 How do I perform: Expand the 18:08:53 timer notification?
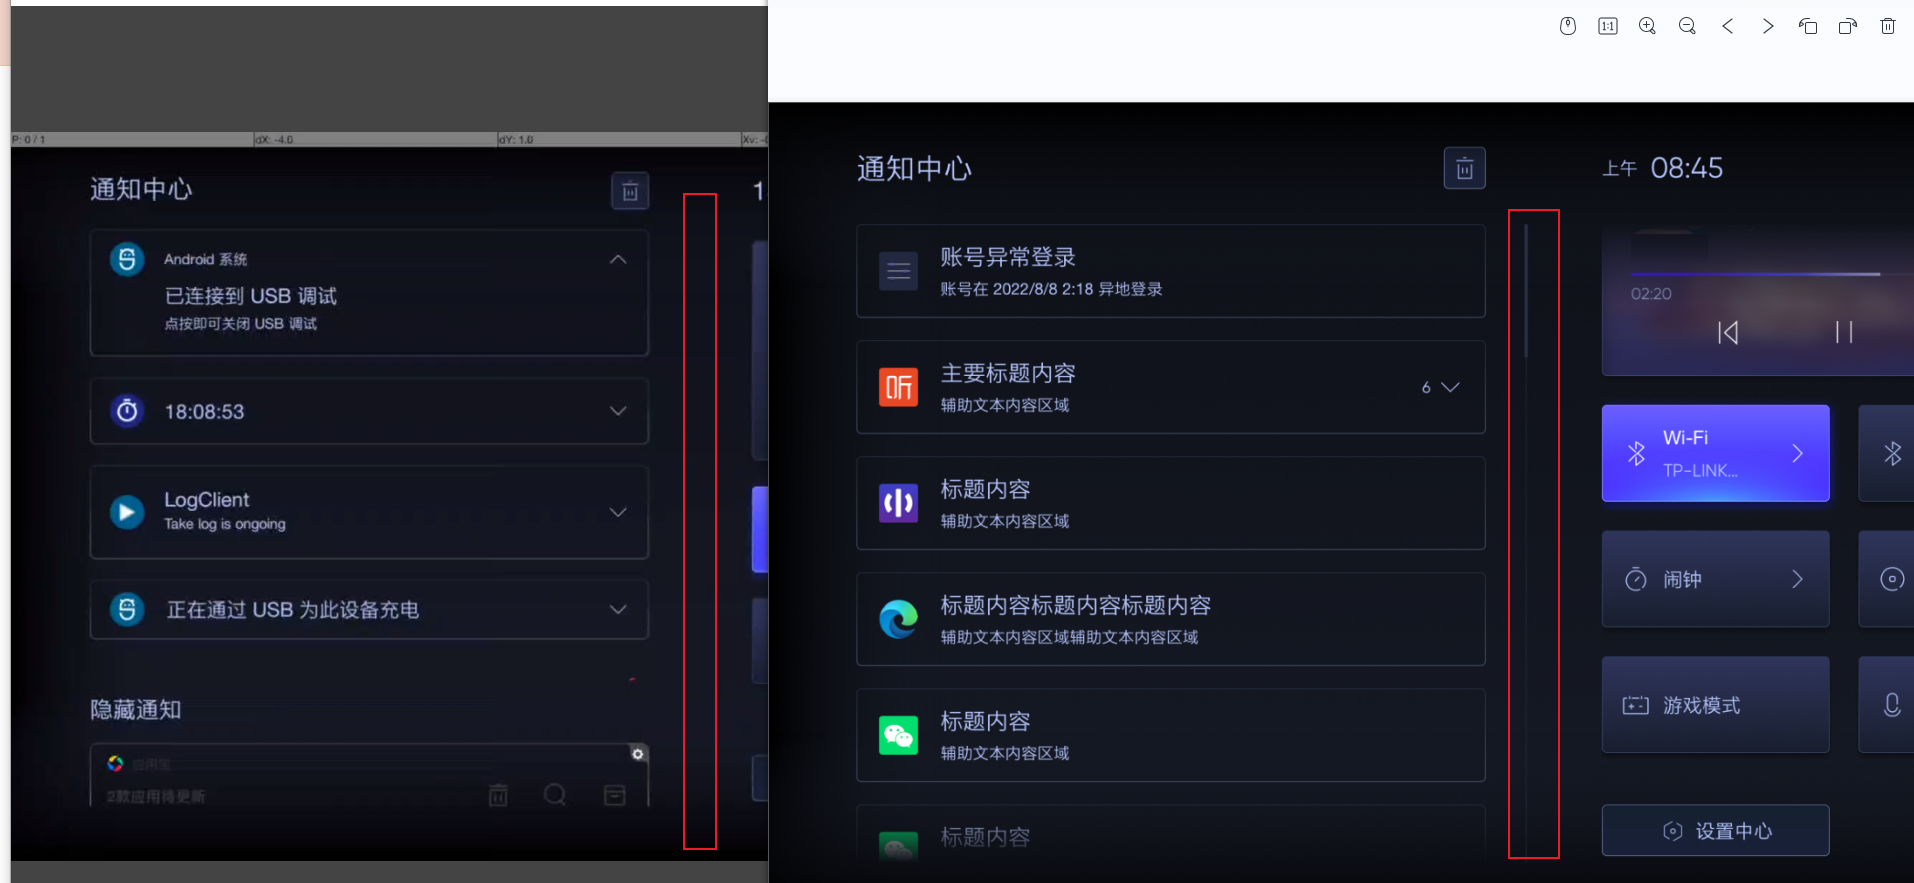point(618,411)
